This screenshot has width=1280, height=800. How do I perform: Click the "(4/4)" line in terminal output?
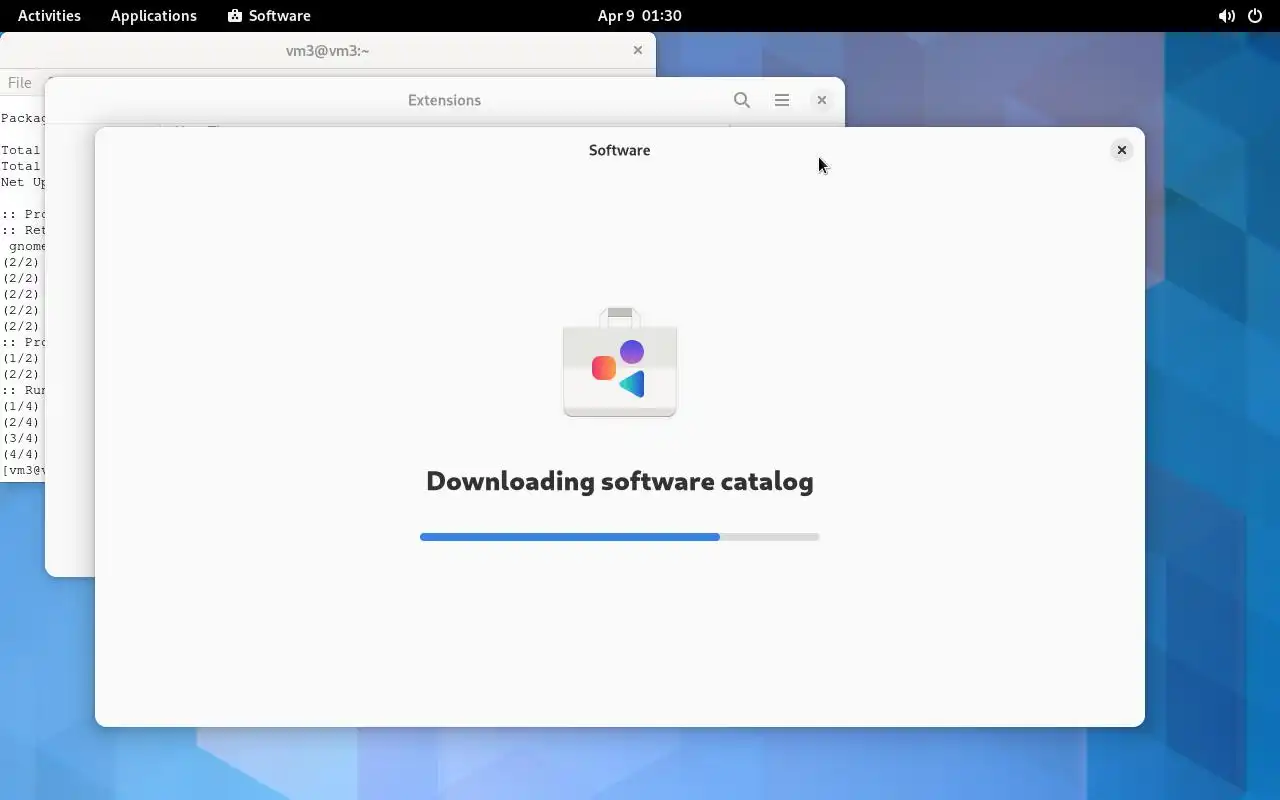pos(21,454)
